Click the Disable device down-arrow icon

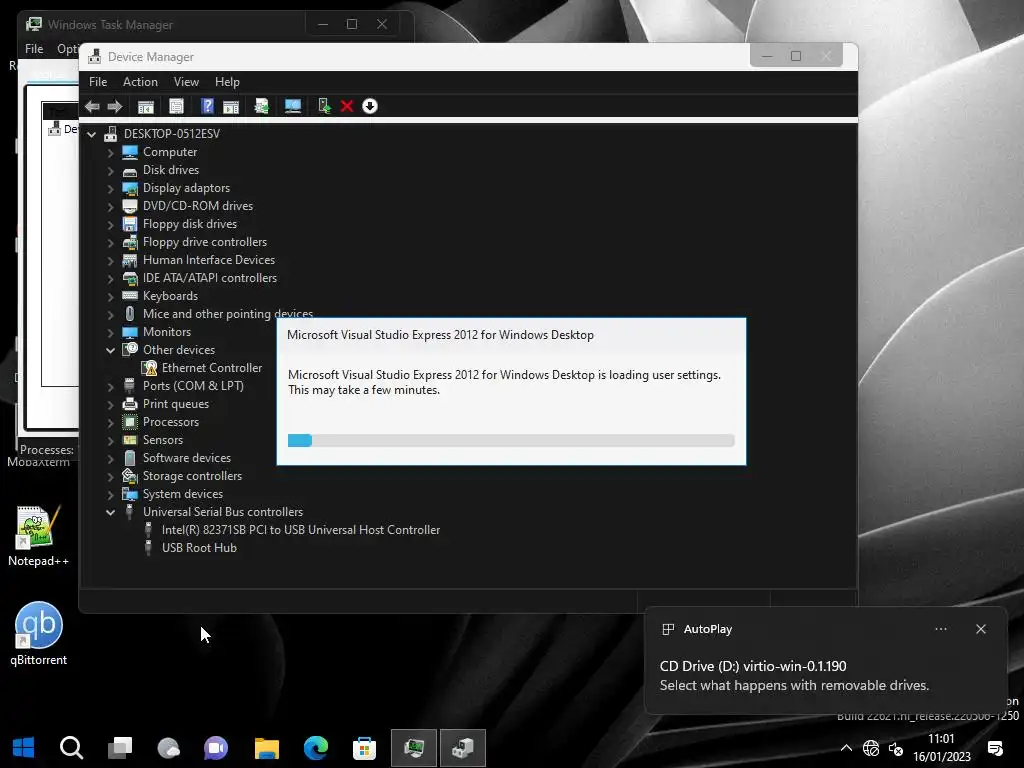pyautogui.click(x=370, y=106)
